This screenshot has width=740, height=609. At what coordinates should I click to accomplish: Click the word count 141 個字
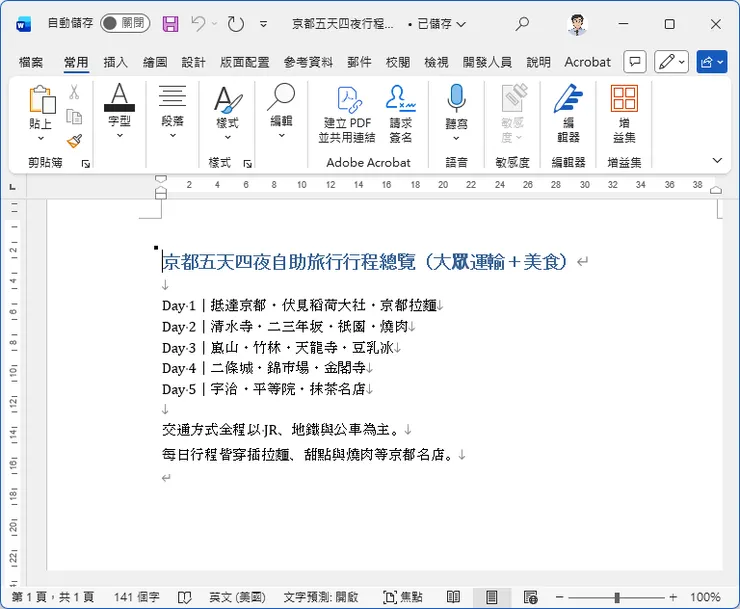coord(136,597)
